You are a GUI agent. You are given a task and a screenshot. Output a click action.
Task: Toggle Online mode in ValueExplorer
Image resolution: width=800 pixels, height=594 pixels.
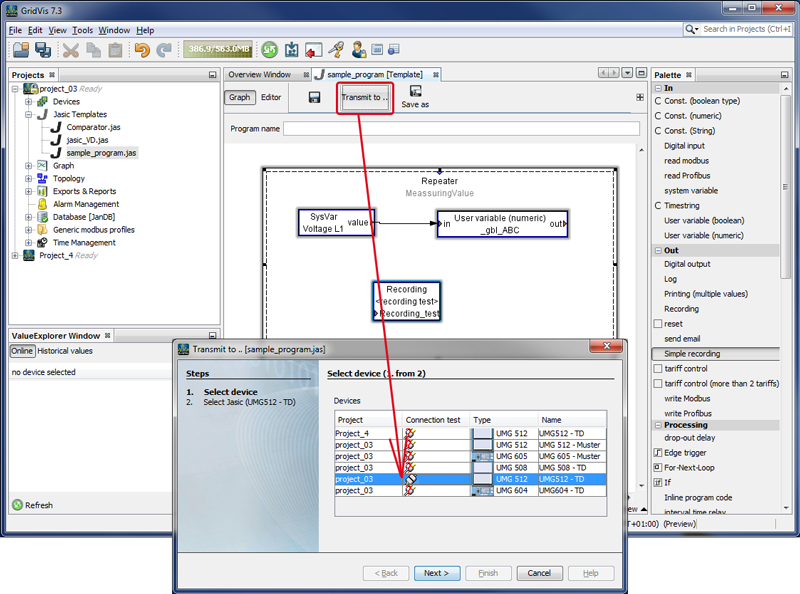tap(22, 351)
